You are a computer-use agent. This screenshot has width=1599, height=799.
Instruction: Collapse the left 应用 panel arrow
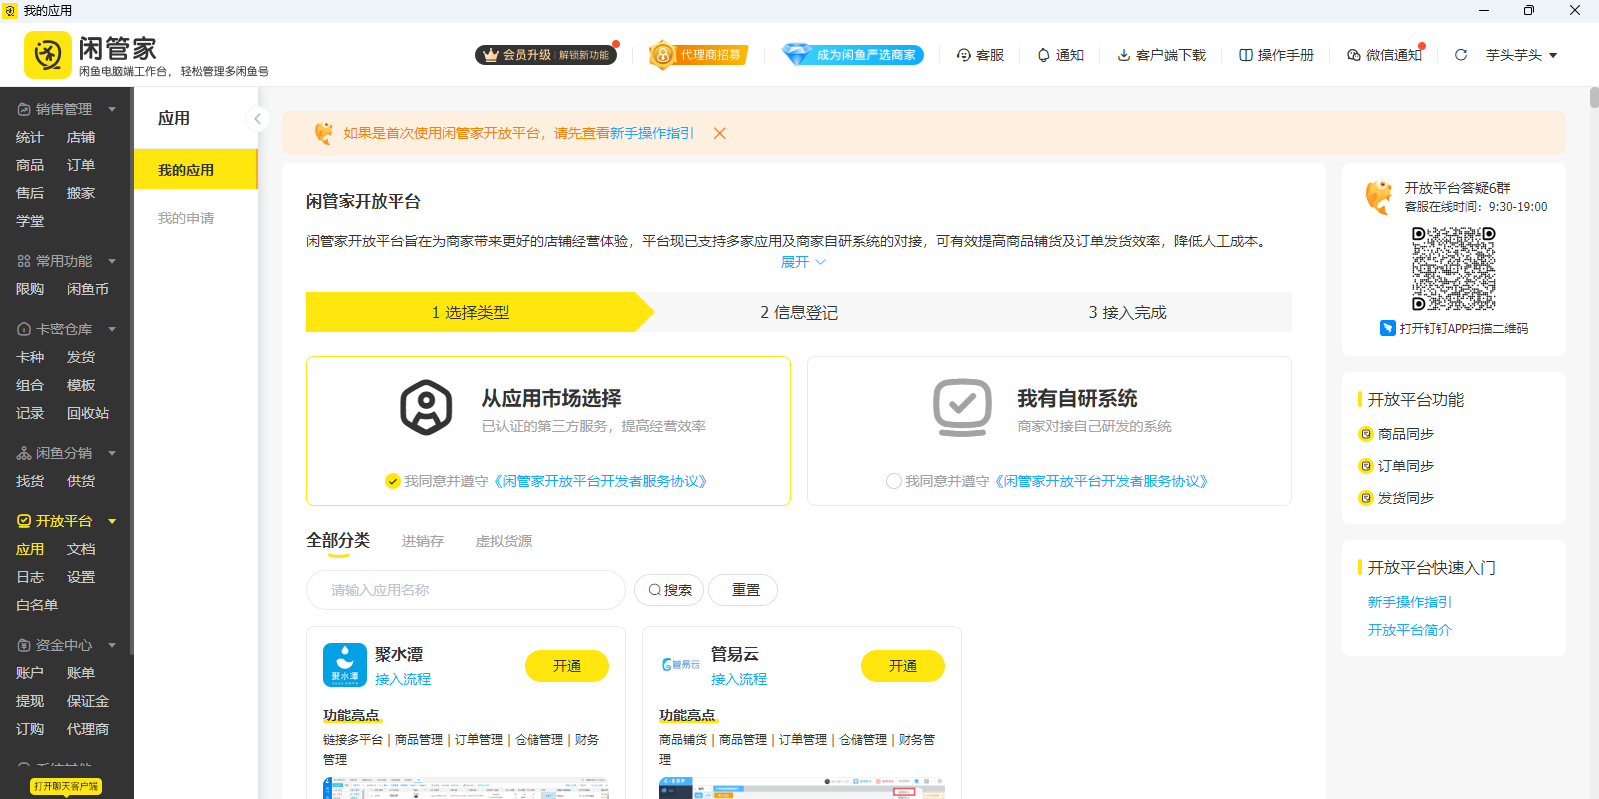(257, 119)
